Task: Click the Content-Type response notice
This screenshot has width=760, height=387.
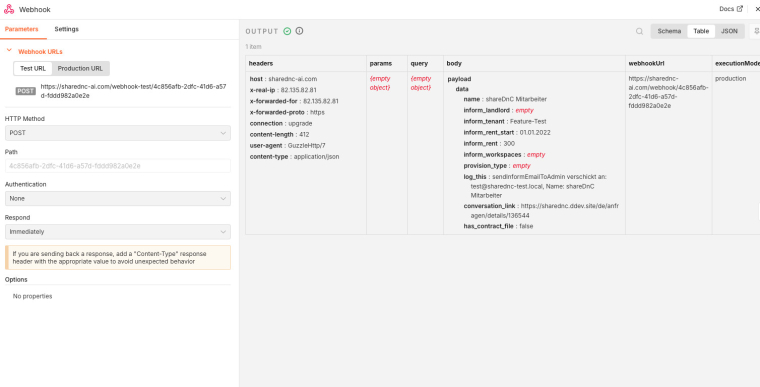Action: pos(118,258)
